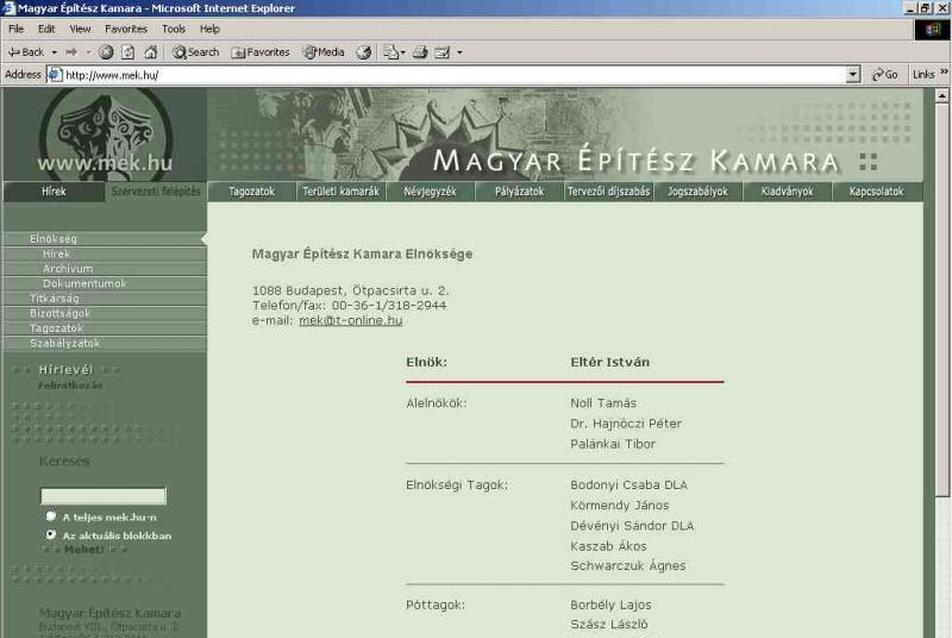Image resolution: width=952 pixels, height=638 pixels.
Task: Open Titkárság in the sidebar
Action: point(104,299)
